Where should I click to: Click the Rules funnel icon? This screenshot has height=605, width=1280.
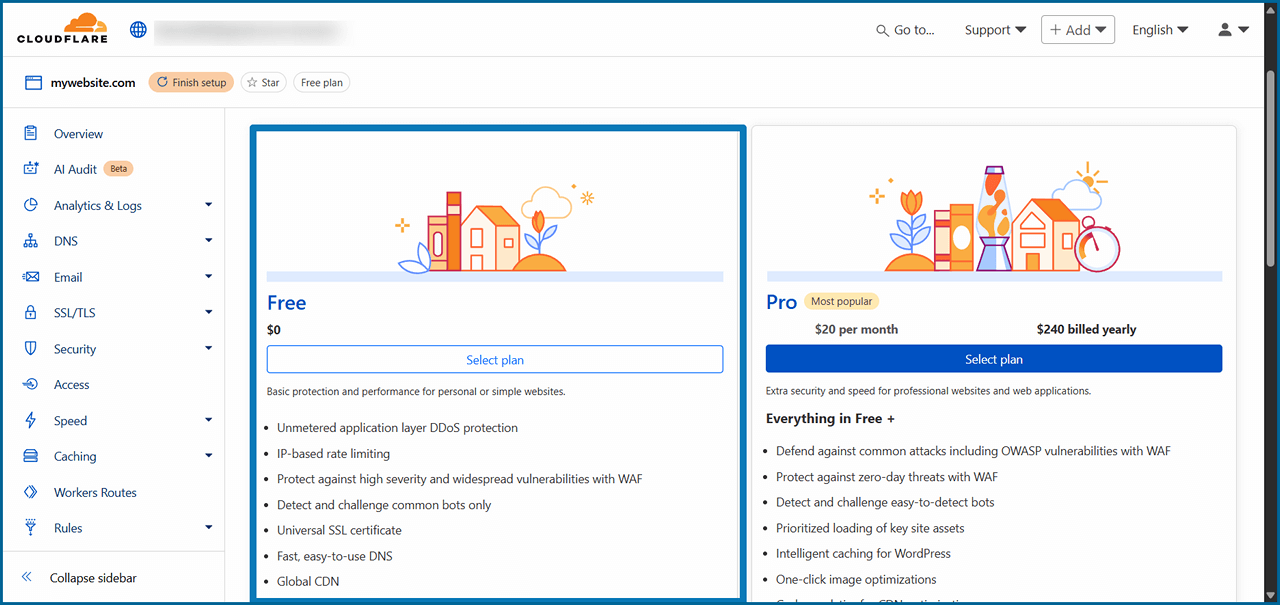tap(31, 528)
